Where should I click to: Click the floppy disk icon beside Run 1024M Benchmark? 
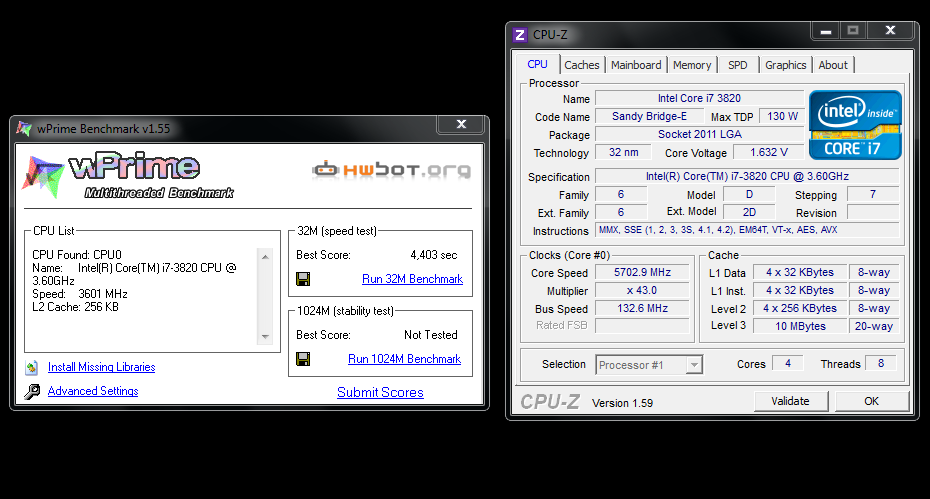point(303,359)
